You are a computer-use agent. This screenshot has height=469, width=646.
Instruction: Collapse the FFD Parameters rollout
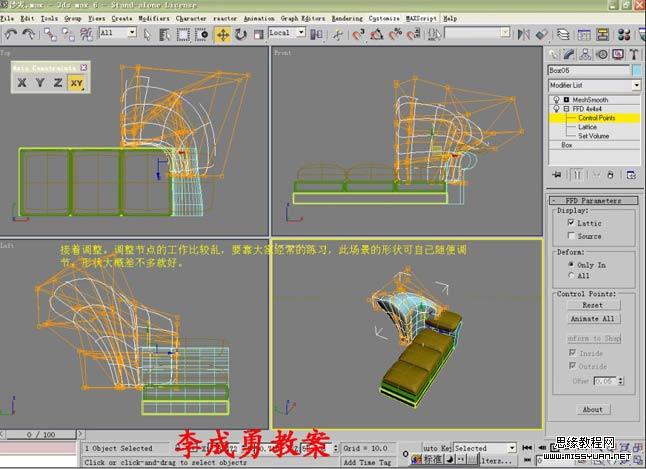click(x=594, y=201)
